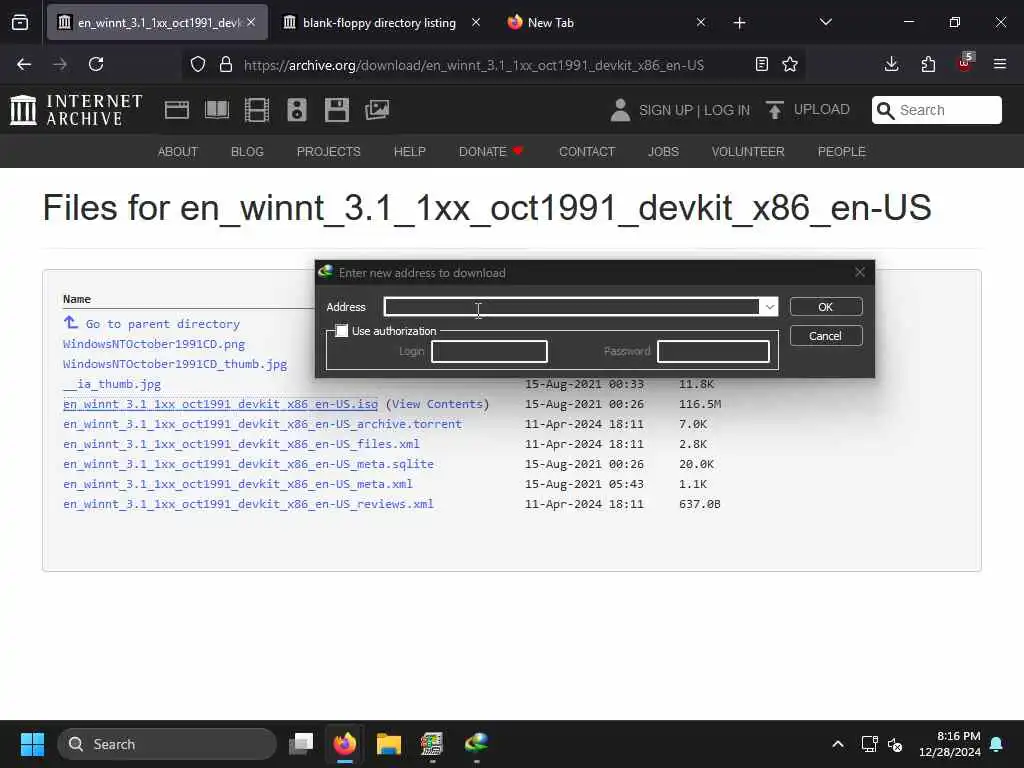Reload the current page

pyautogui.click(x=96, y=64)
